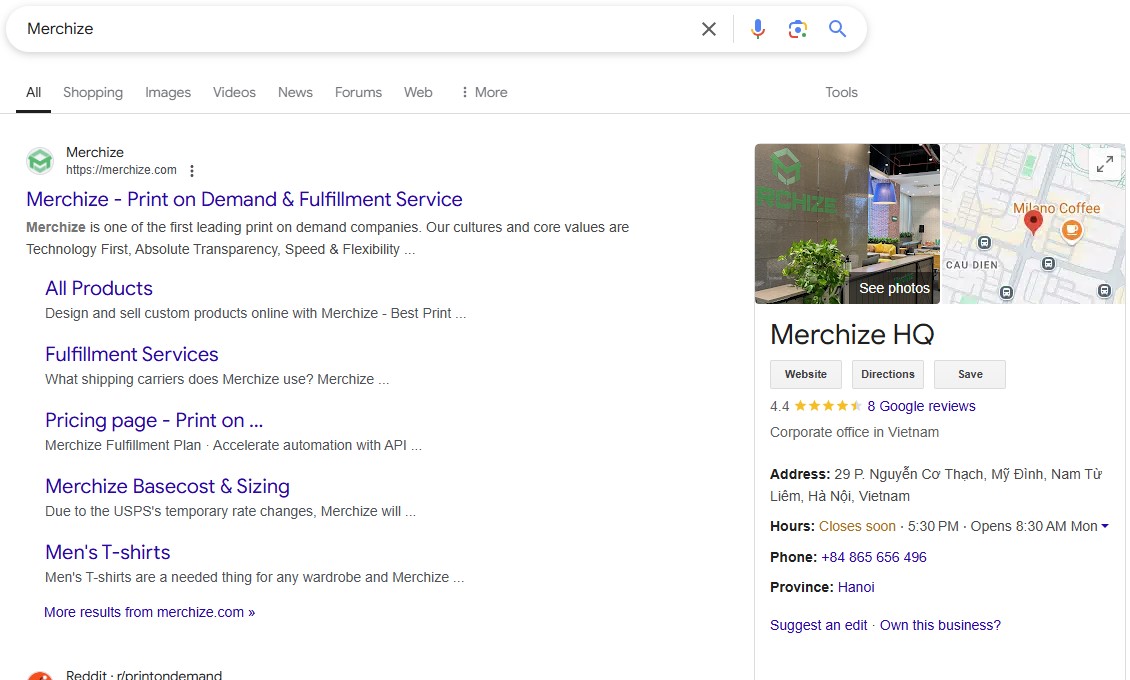Click the Save button for Merchize HQ

click(x=970, y=375)
